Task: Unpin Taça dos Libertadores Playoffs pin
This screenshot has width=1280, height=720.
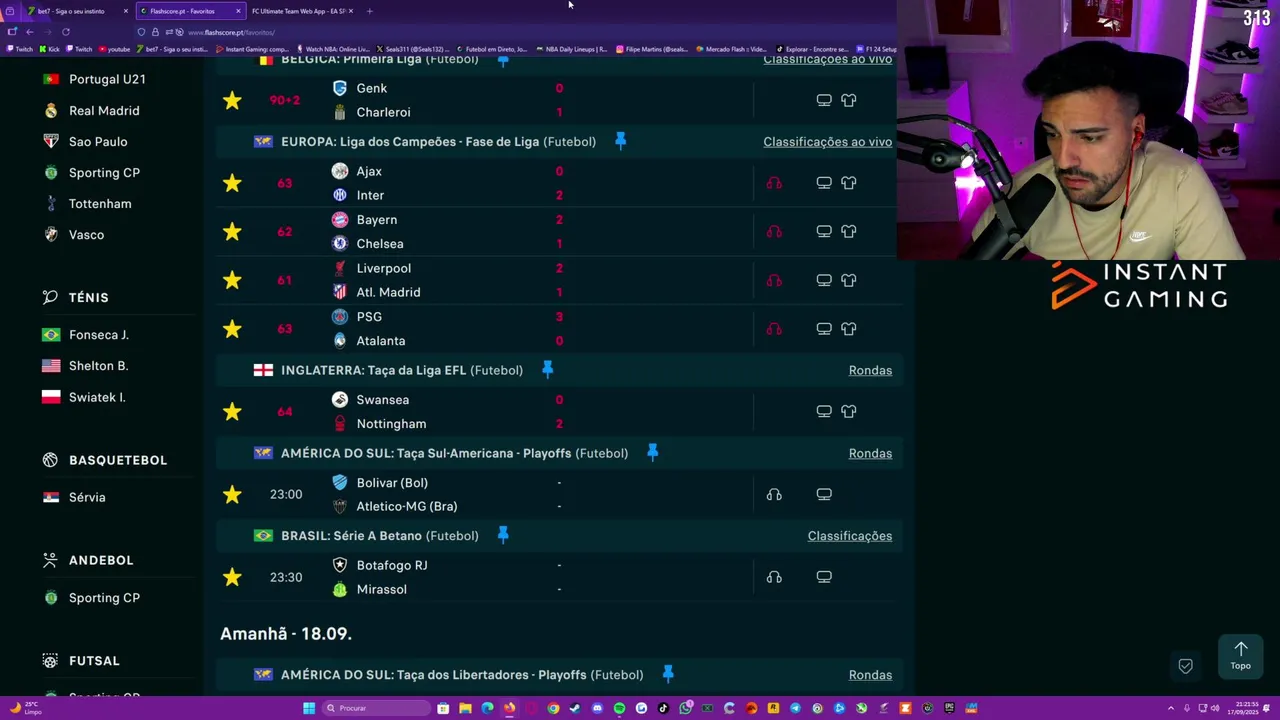Action: [668, 675]
